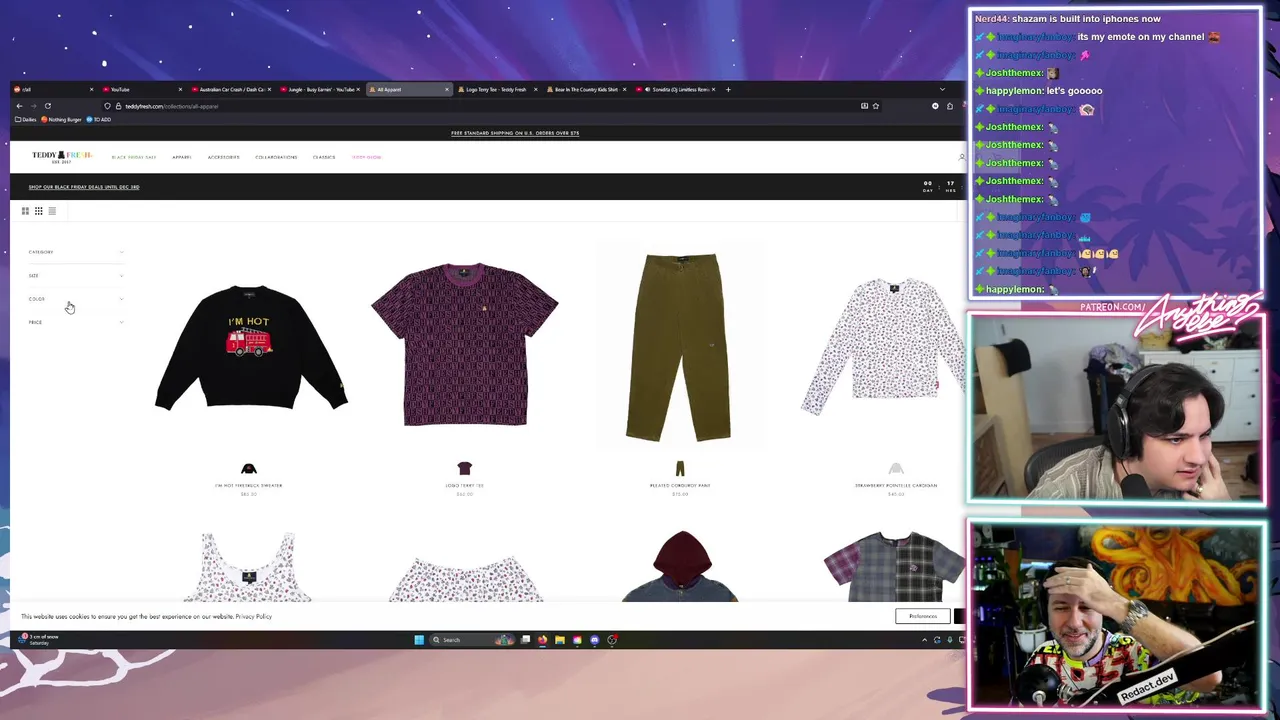Open Discord from the taskbar
Viewport: 1280px width, 720px height.
[x=594, y=640]
